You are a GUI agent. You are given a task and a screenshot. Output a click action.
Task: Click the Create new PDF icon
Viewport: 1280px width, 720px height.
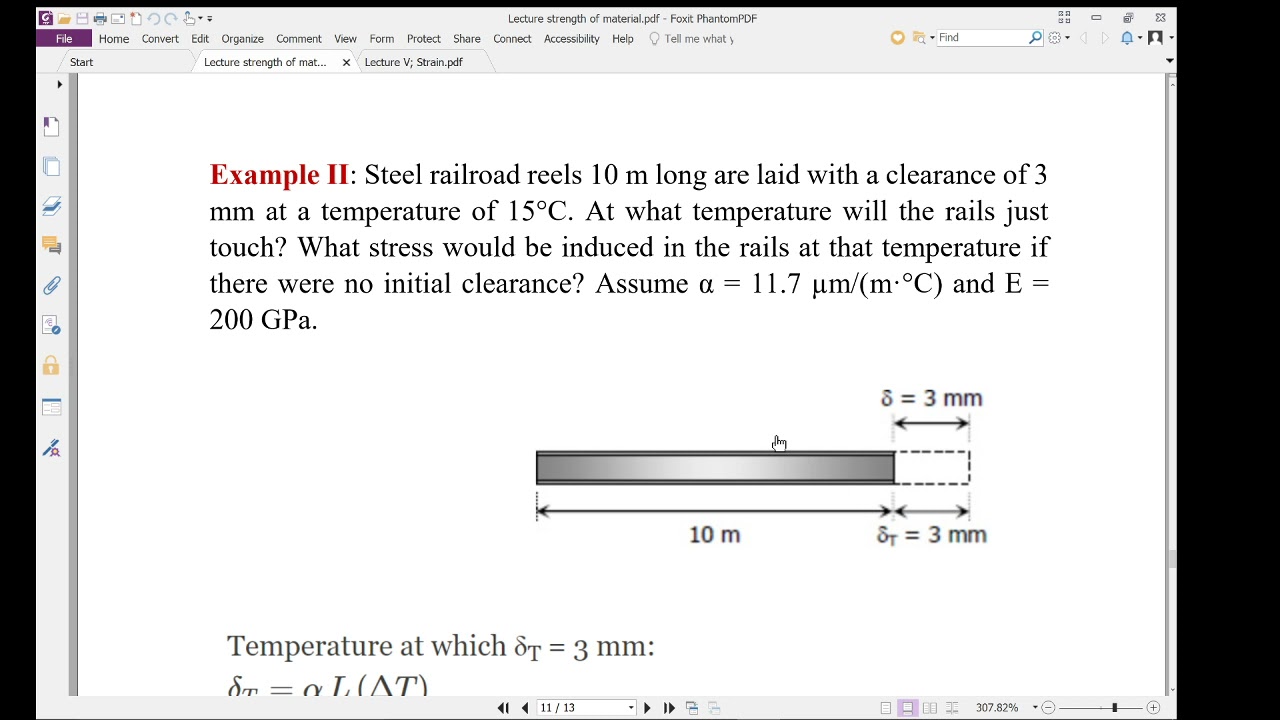(136, 18)
